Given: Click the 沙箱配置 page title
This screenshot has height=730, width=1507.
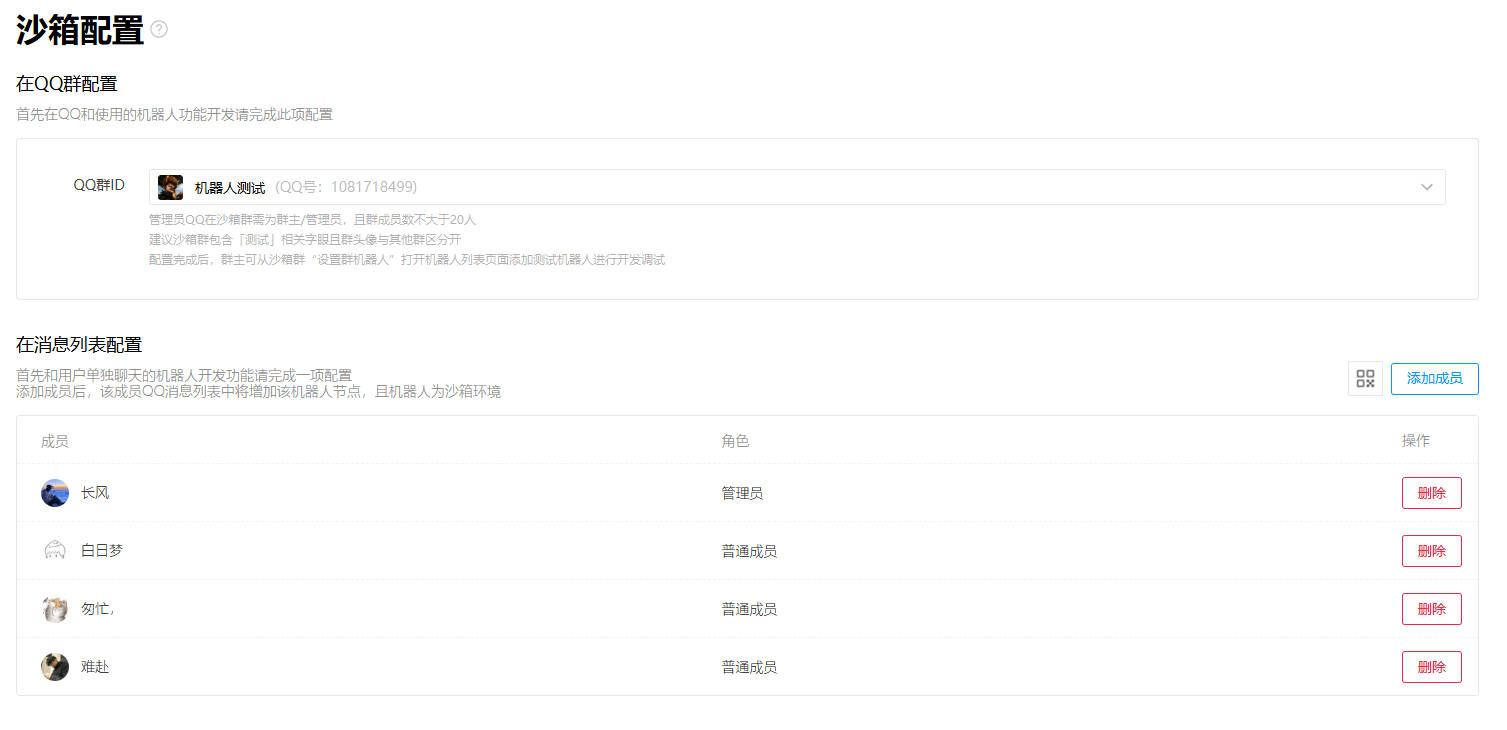Looking at the screenshot, I should [x=80, y=30].
